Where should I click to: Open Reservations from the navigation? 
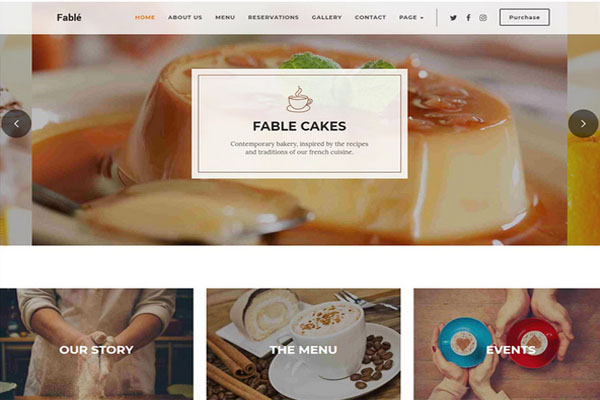click(x=273, y=18)
